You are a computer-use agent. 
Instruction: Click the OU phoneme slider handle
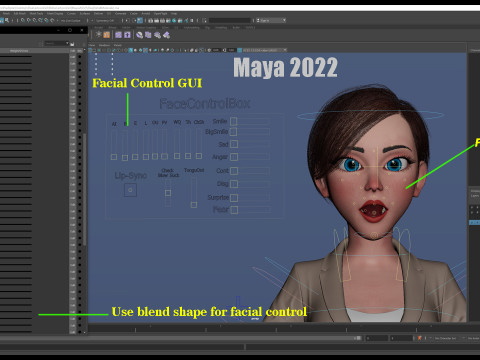(x=155, y=156)
